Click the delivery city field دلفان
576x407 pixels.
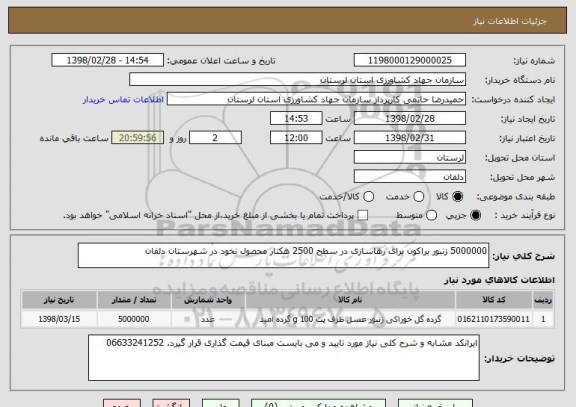point(410,177)
